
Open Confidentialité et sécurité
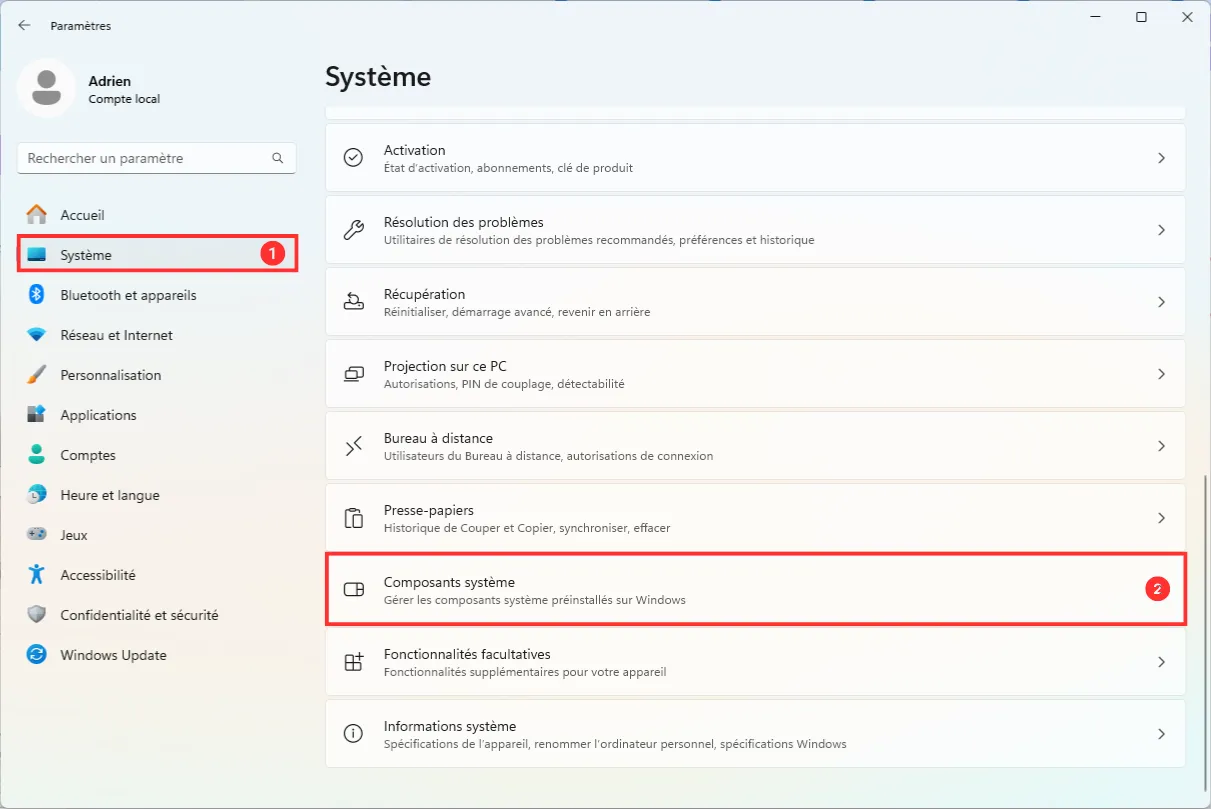pos(157,615)
